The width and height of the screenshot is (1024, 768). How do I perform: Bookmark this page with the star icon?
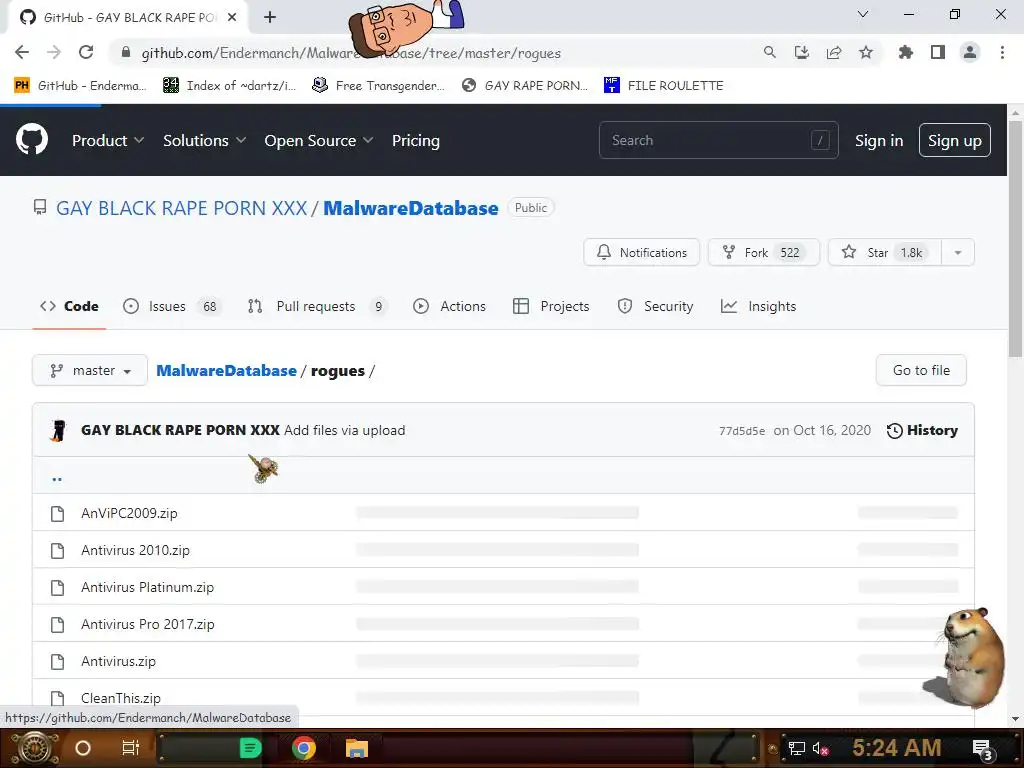point(866,52)
